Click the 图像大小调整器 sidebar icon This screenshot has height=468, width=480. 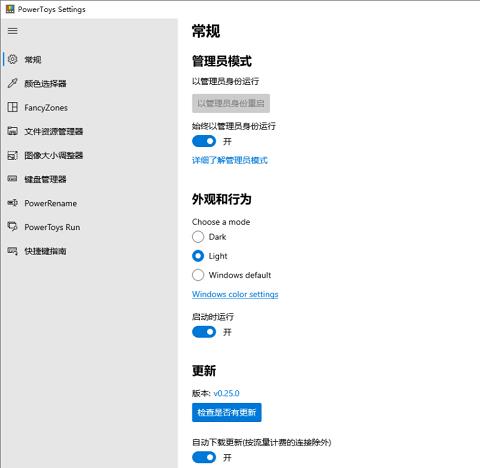(13, 155)
